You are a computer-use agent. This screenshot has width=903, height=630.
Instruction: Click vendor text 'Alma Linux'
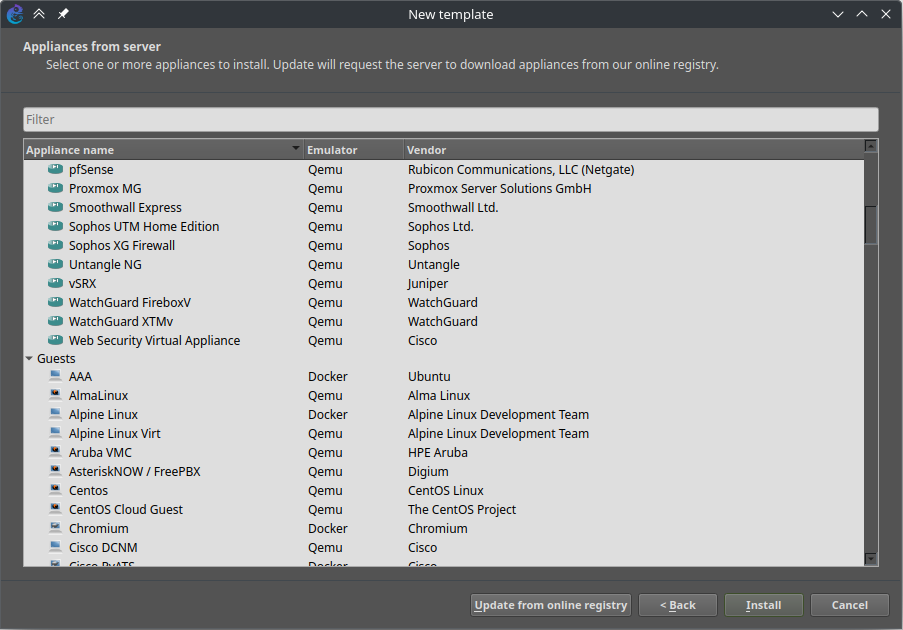pos(439,395)
